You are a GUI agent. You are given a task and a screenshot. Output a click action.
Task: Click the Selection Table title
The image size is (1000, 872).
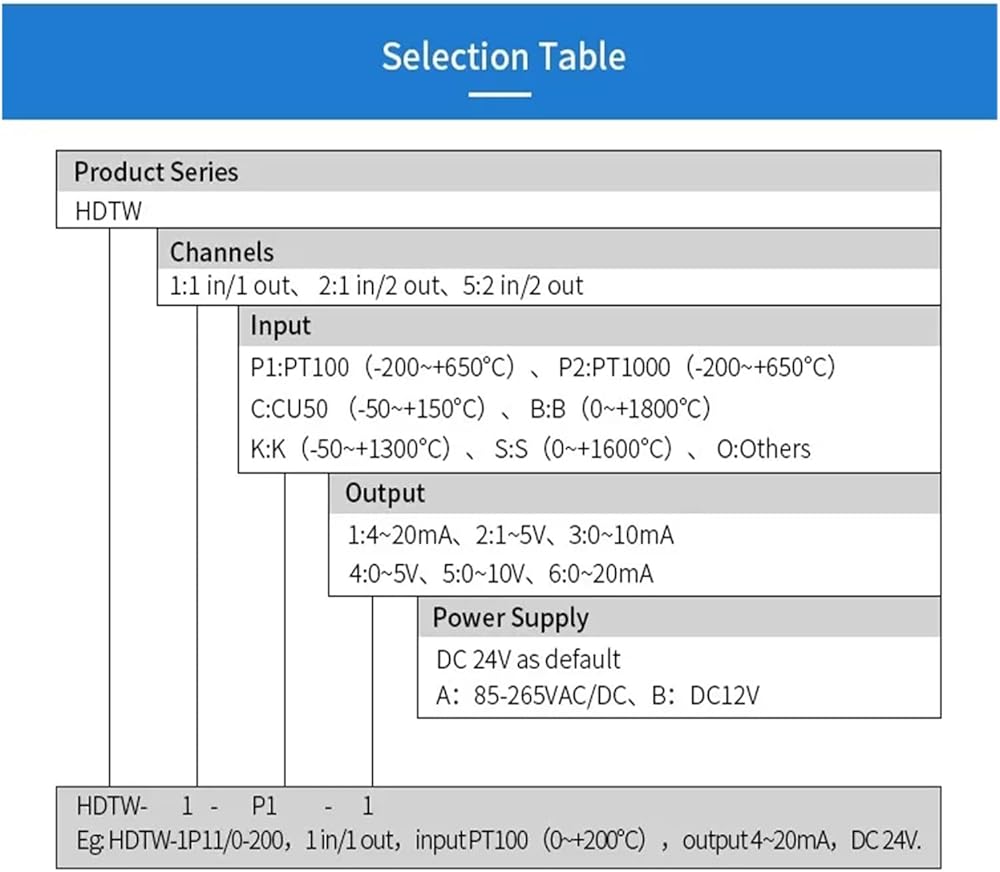point(503,56)
